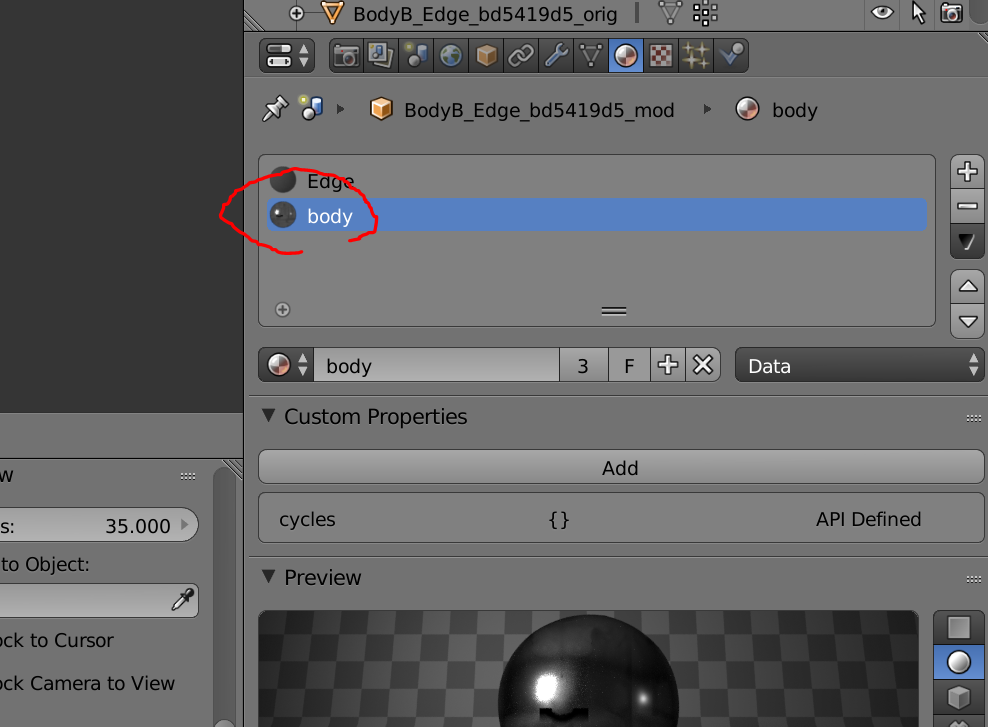
Task: Select the Edge material slot
Action: (597, 181)
